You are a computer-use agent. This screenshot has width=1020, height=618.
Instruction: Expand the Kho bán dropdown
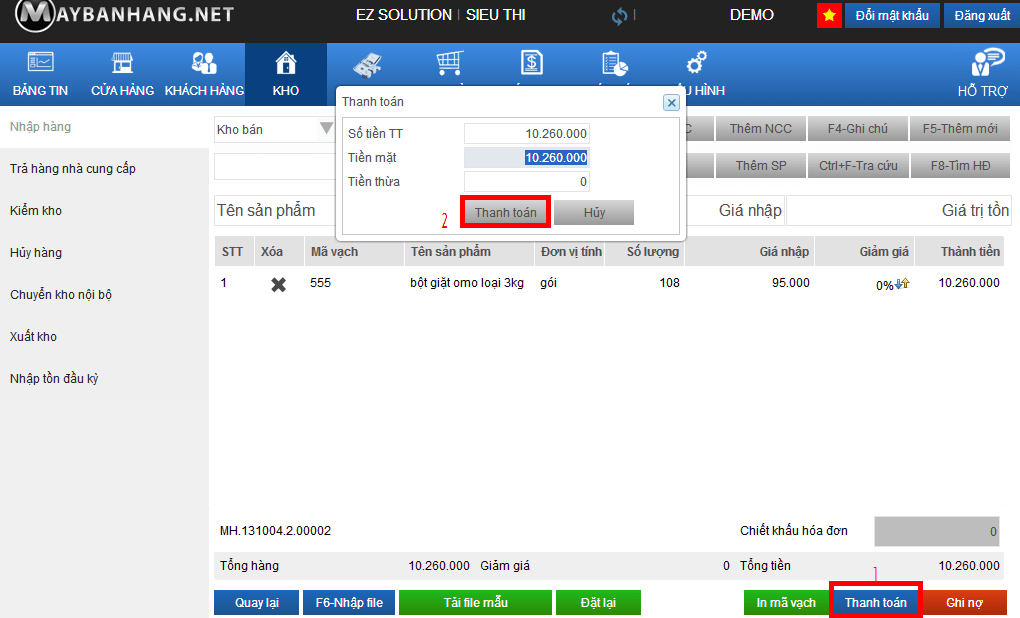click(326, 129)
